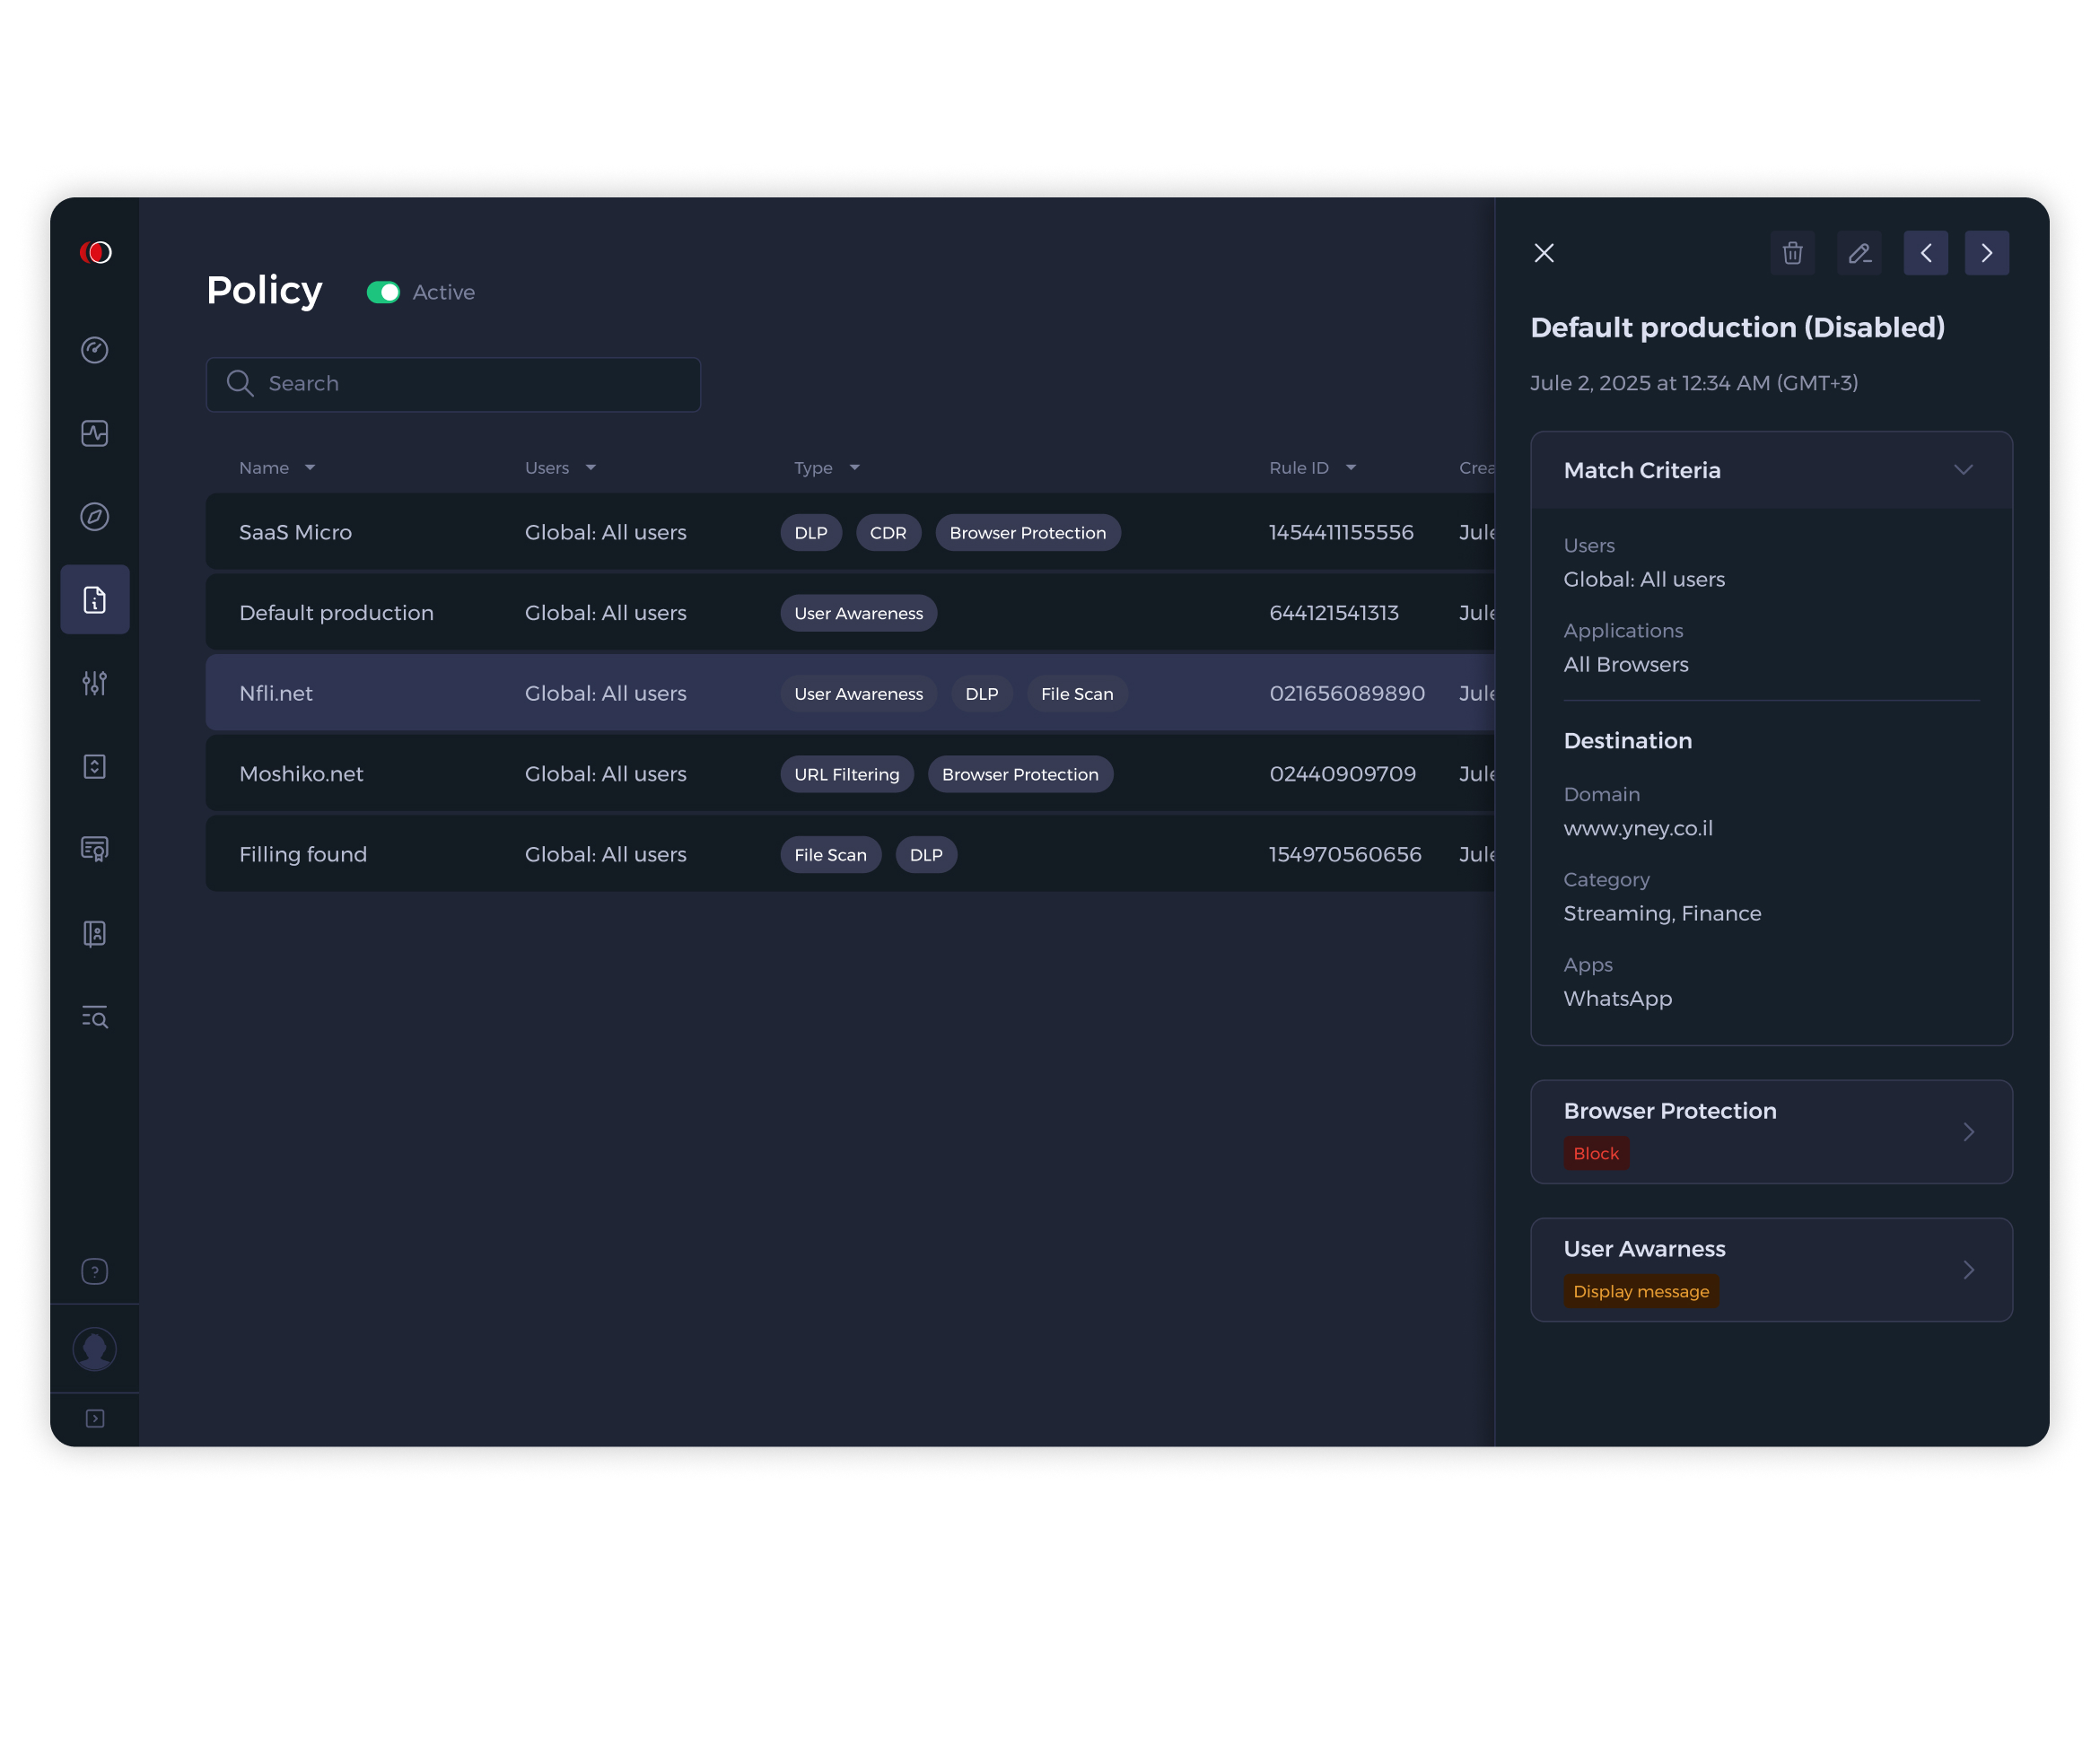Click Browser Protection tag in SaaS Micro row
The image size is (2100, 1746).
coord(1028,533)
